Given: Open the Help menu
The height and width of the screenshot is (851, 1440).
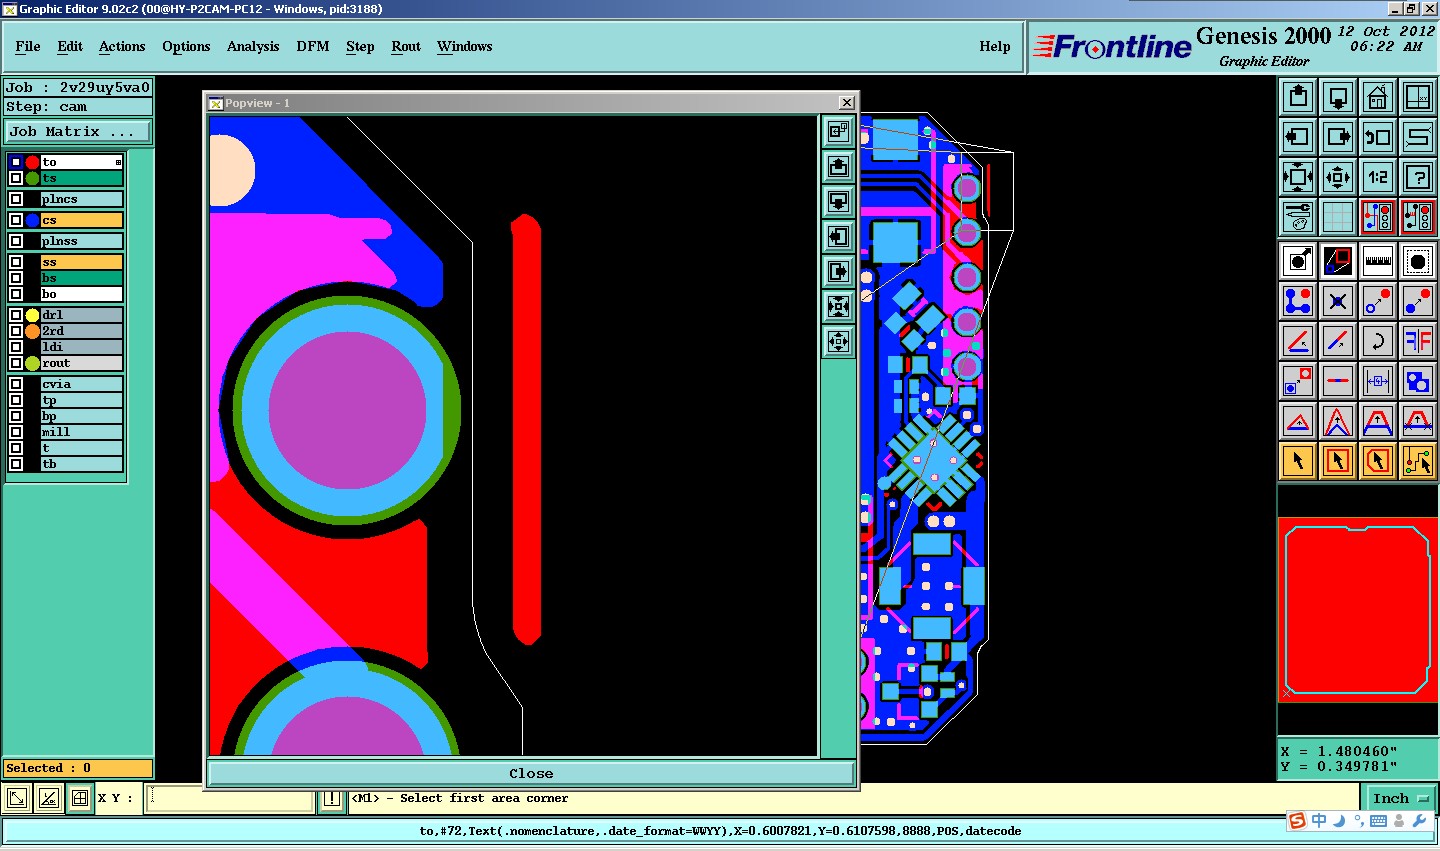Looking at the screenshot, I should click(x=995, y=46).
